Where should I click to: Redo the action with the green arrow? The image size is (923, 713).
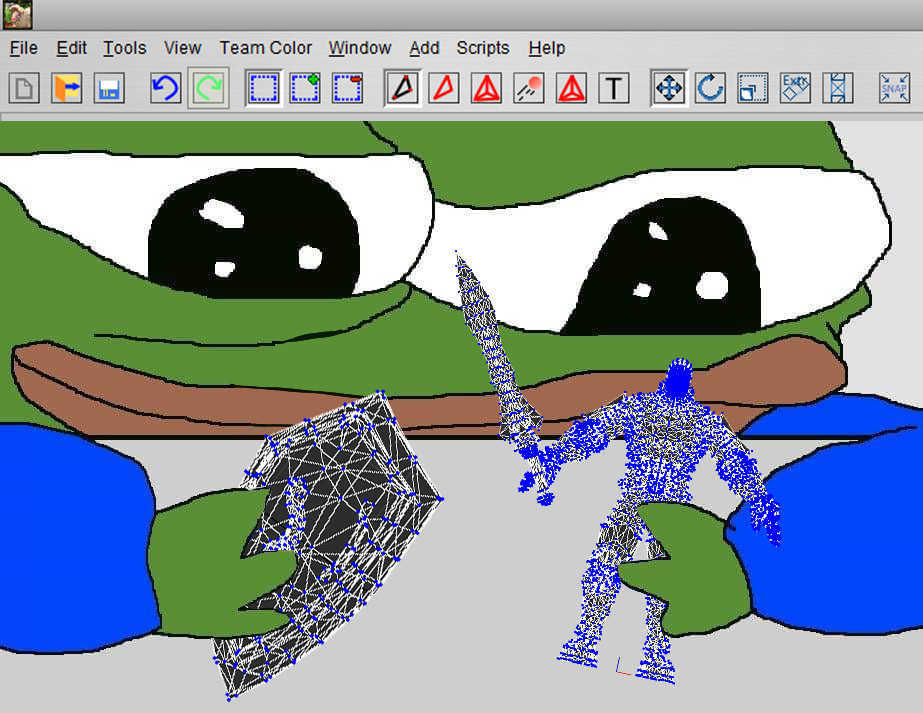(208, 88)
